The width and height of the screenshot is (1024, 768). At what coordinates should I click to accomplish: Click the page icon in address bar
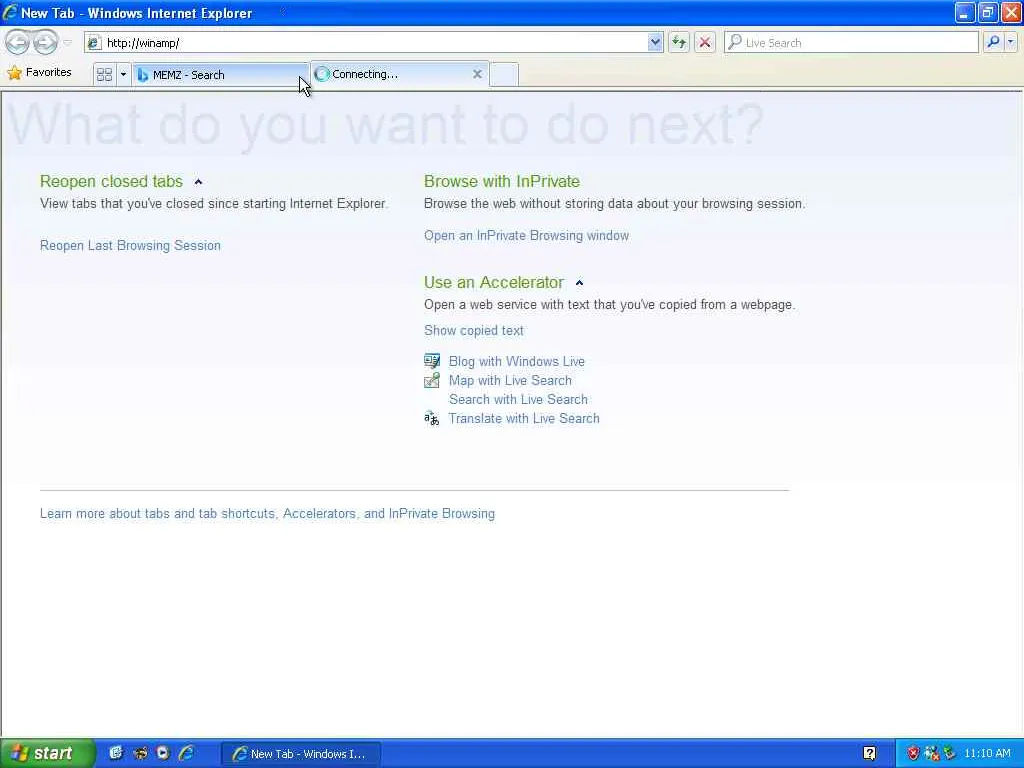coord(94,43)
